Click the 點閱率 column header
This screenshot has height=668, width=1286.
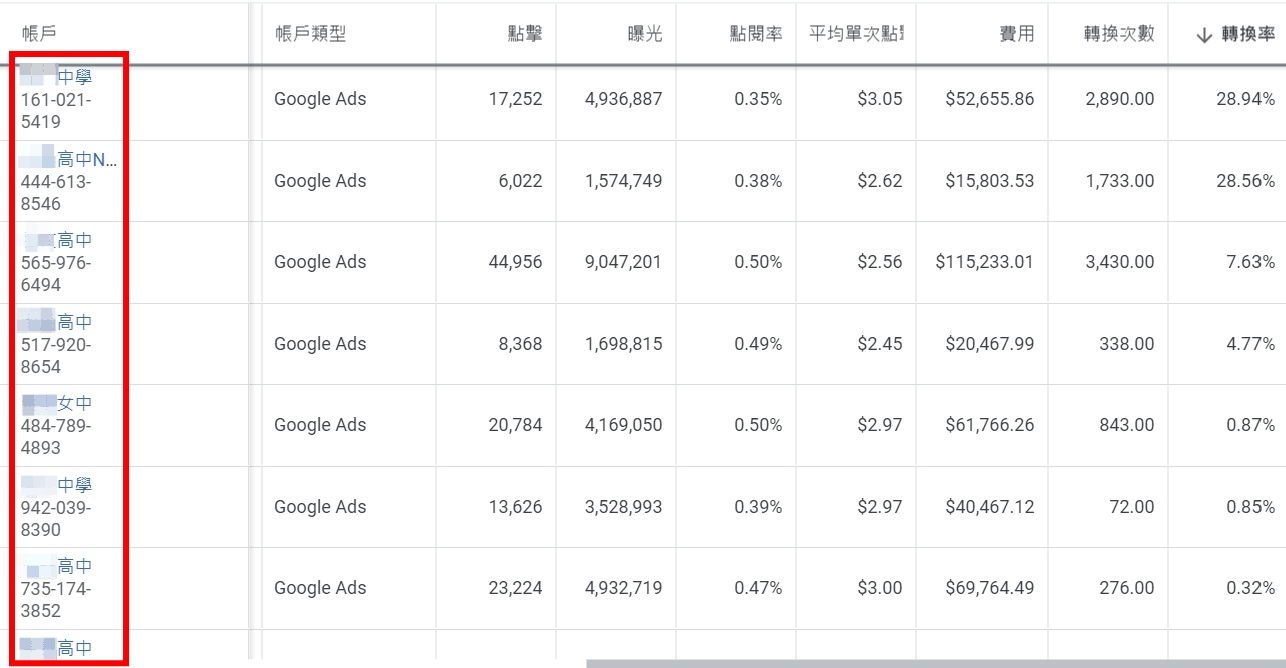(756, 34)
